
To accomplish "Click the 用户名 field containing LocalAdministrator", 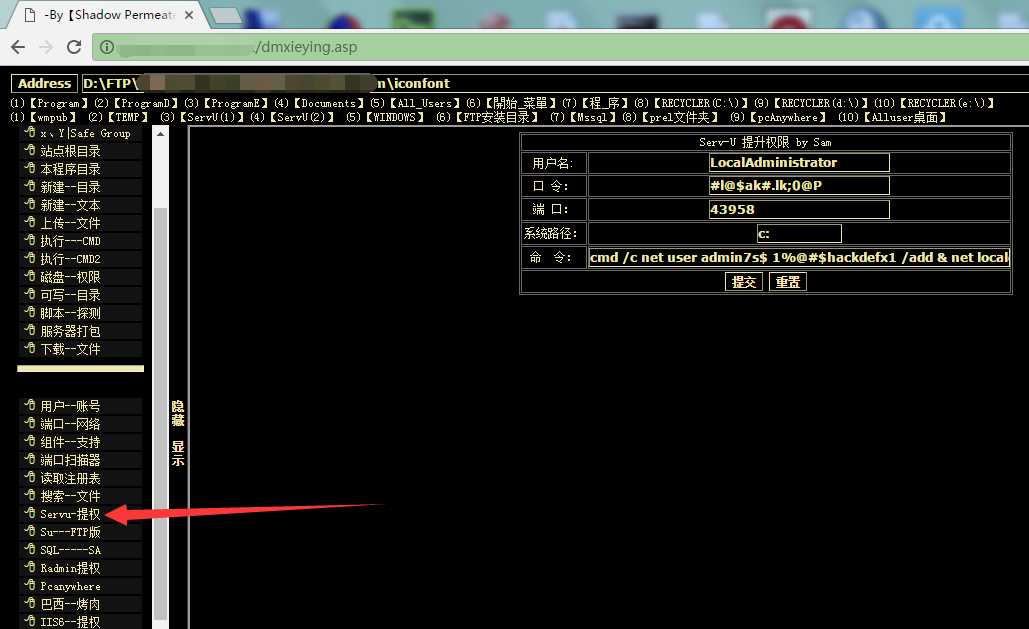I will coord(799,162).
